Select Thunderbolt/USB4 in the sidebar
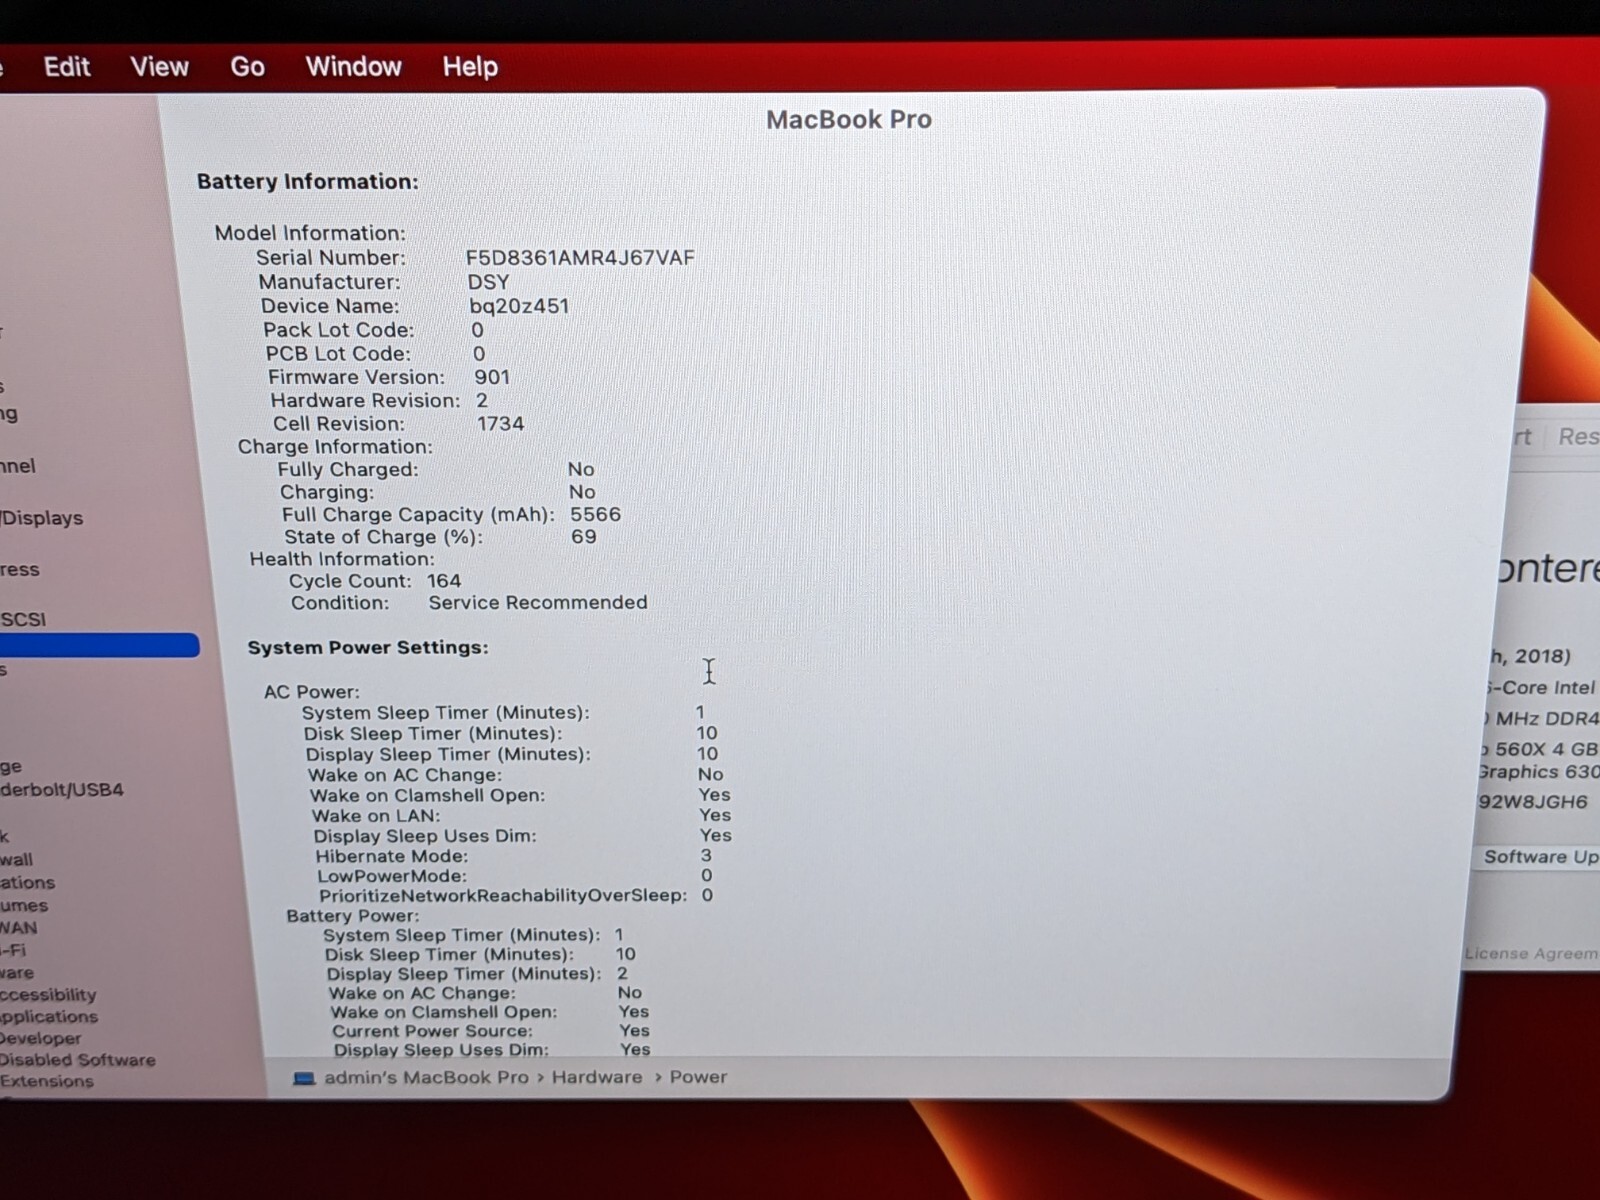This screenshot has height=1200, width=1600. pos(61,789)
